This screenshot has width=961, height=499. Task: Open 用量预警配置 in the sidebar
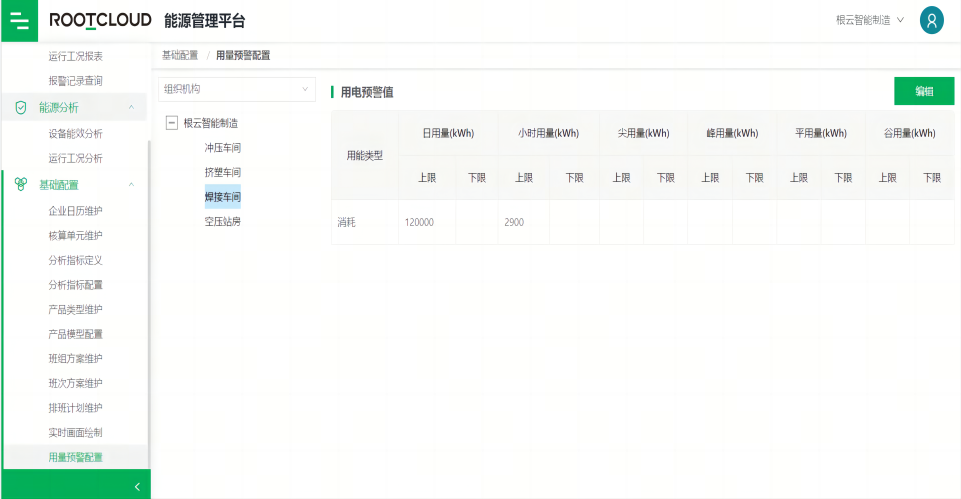tap(75, 458)
